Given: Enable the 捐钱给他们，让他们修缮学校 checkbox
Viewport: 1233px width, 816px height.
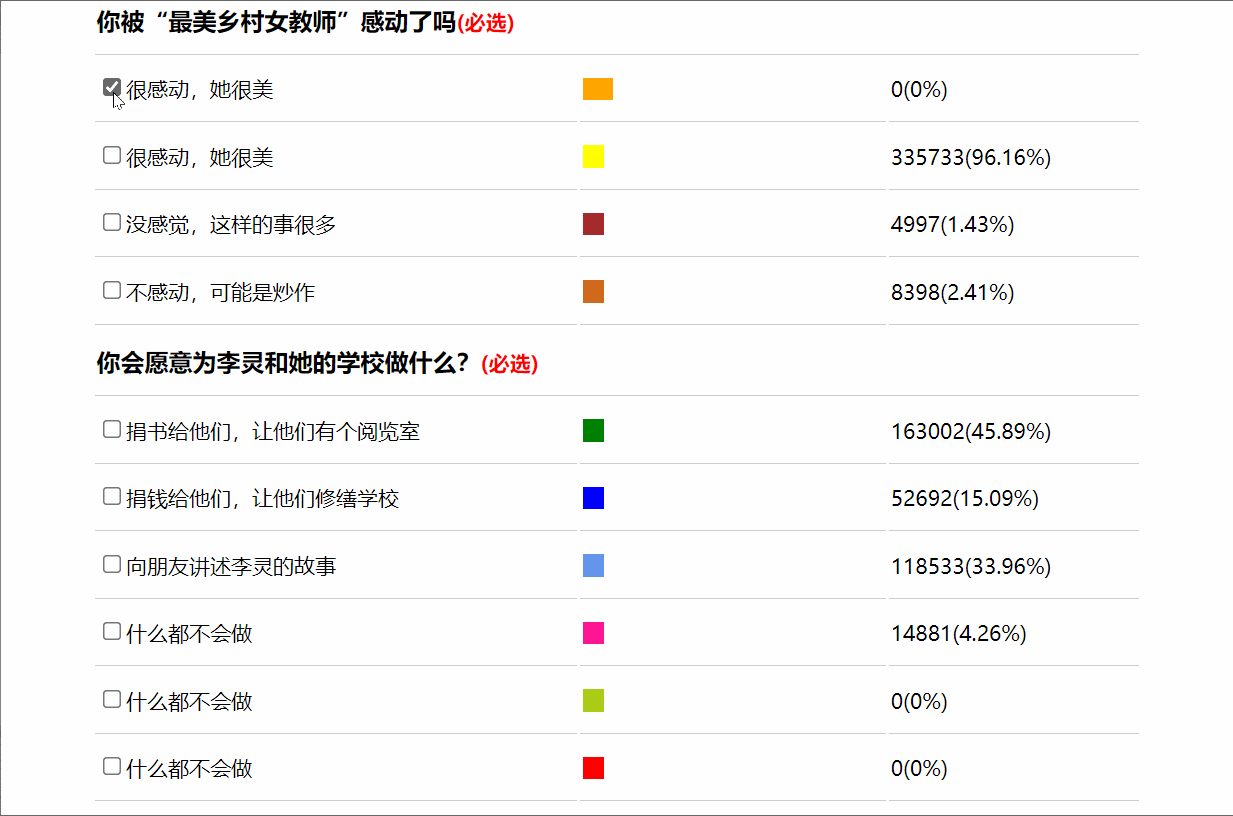Looking at the screenshot, I should tap(112, 496).
